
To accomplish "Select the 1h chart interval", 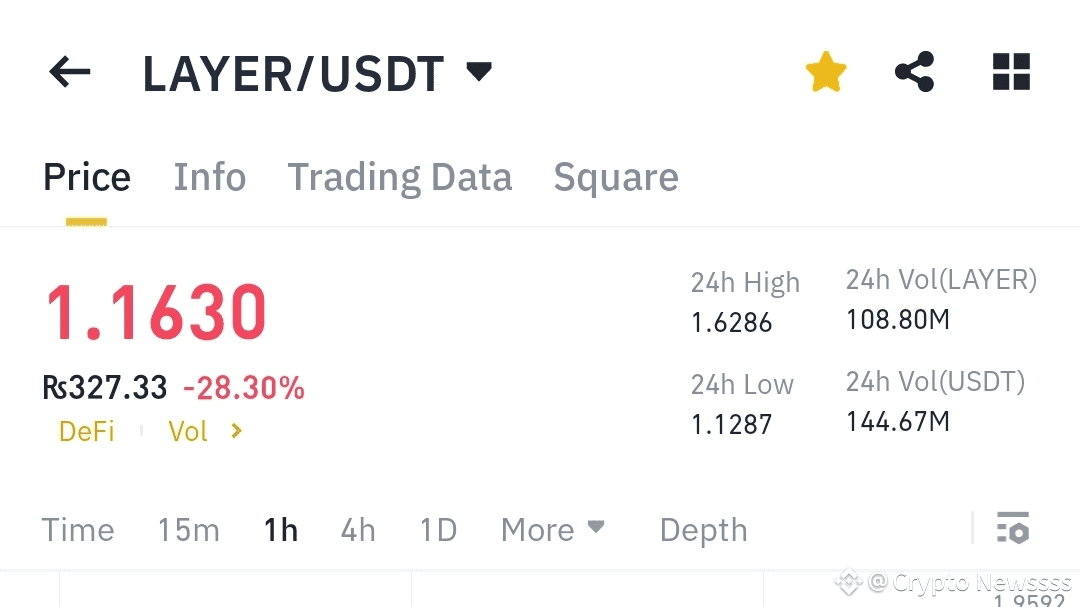I will tap(281, 529).
